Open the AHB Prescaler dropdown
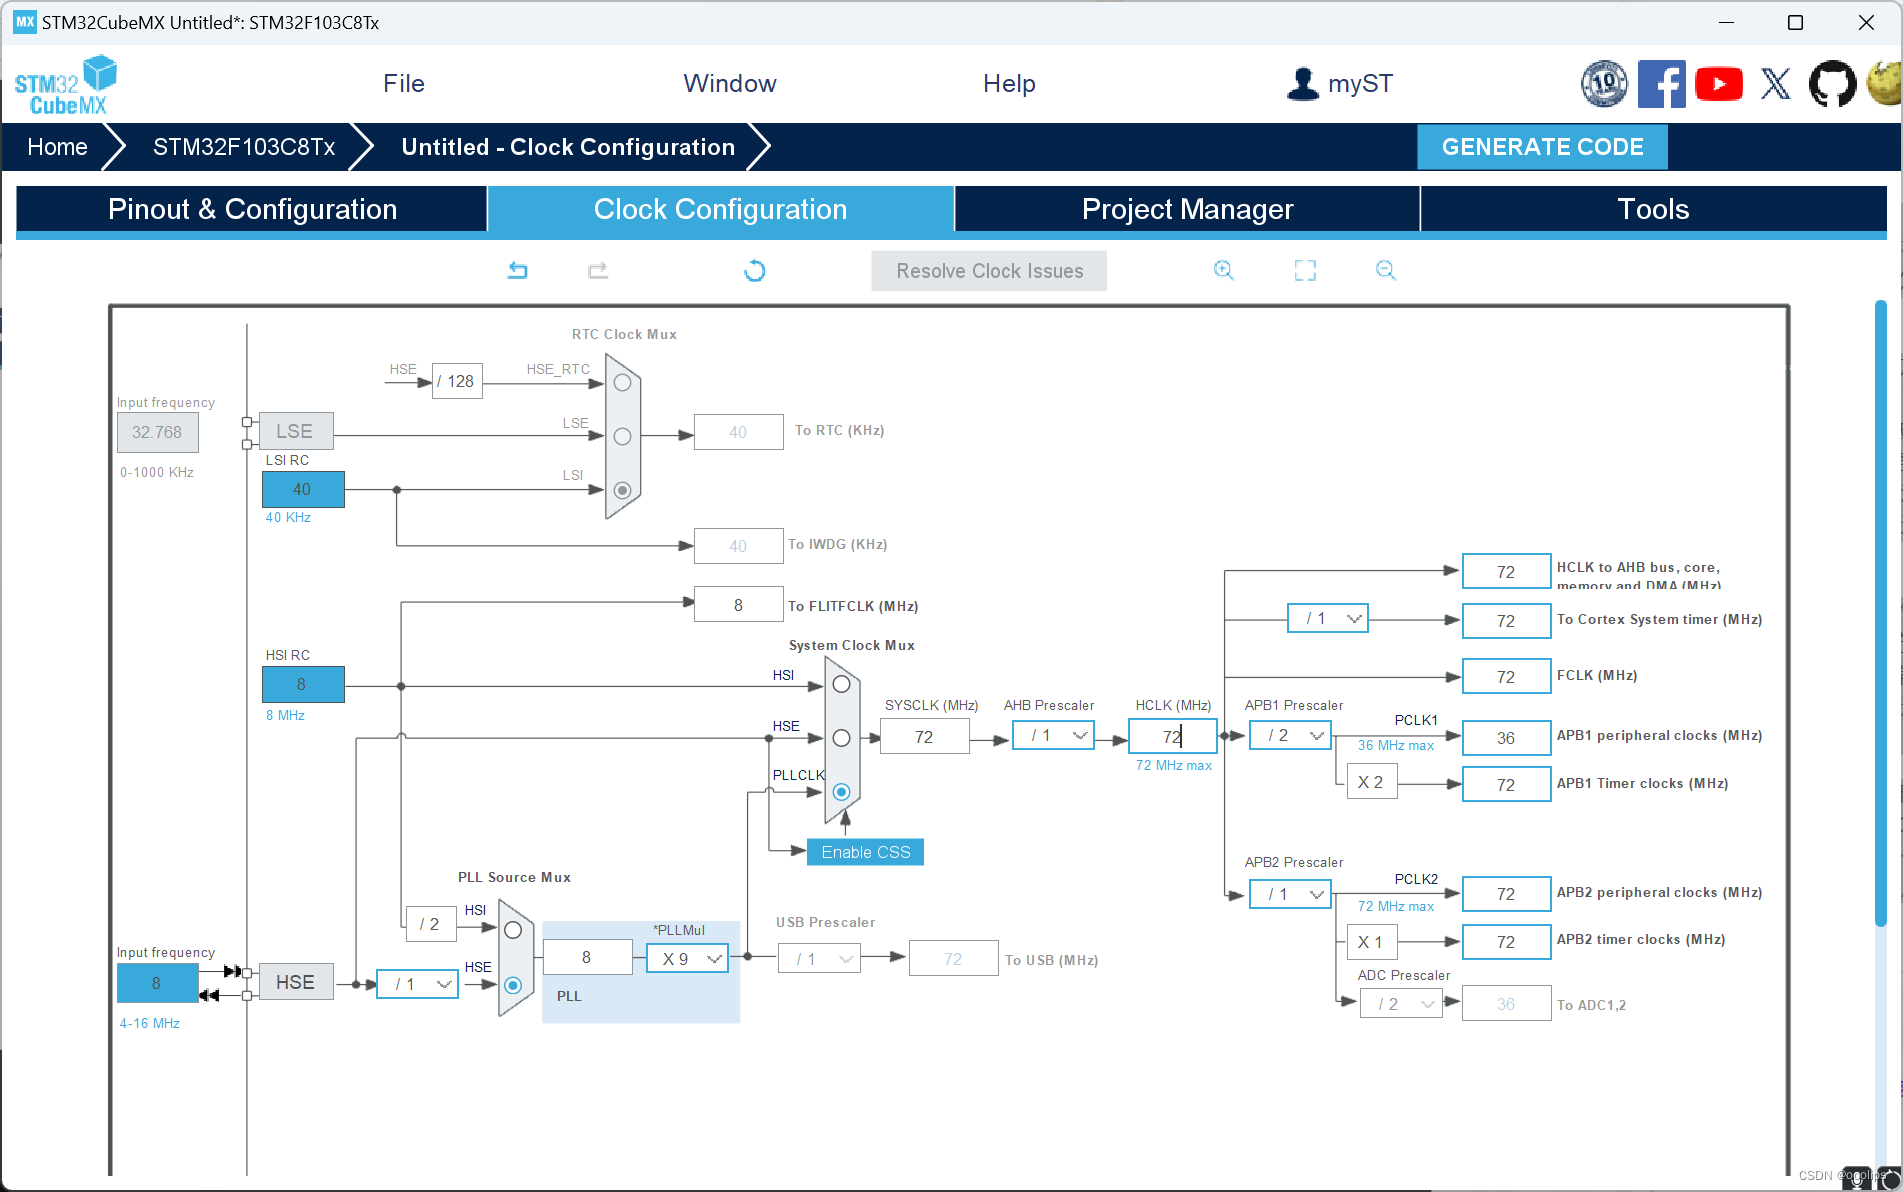Image resolution: width=1903 pixels, height=1192 pixels. point(1054,736)
